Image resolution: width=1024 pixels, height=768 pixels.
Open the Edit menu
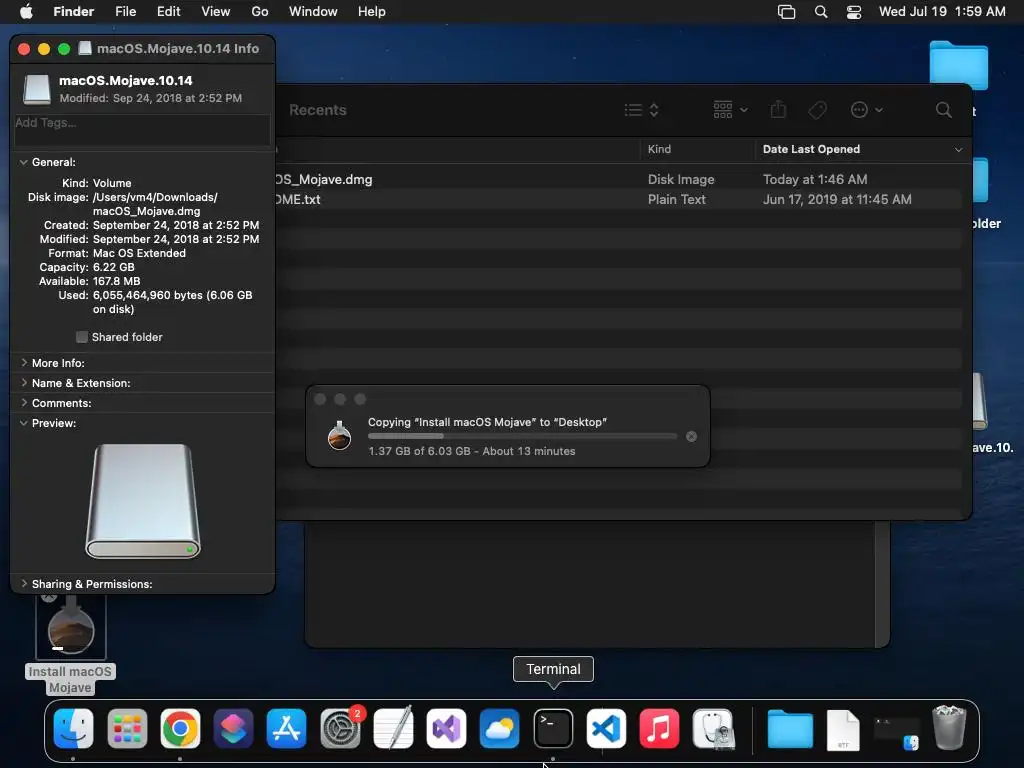(x=168, y=12)
